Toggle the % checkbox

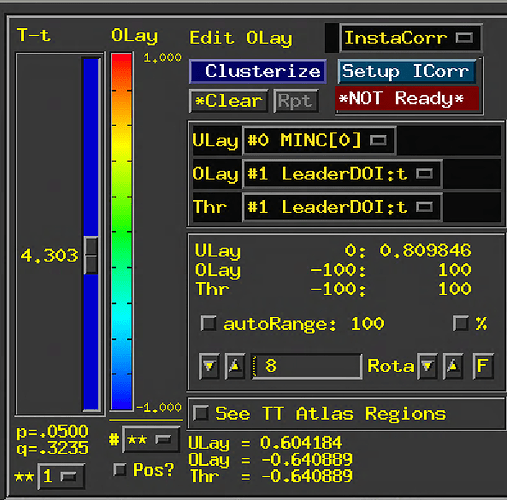[461, 323]
